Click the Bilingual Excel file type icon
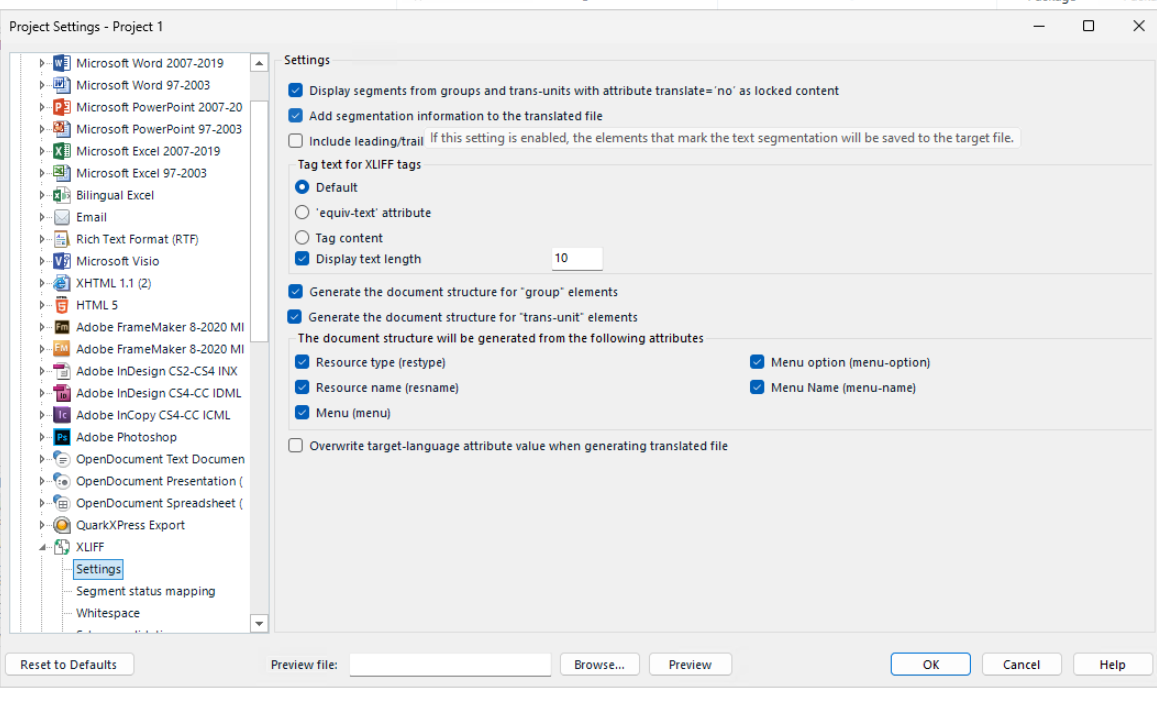 61,195
